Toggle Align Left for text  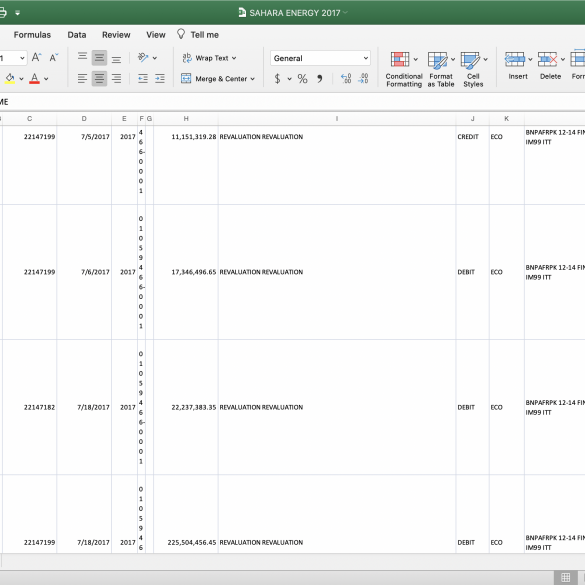point(82,79)
